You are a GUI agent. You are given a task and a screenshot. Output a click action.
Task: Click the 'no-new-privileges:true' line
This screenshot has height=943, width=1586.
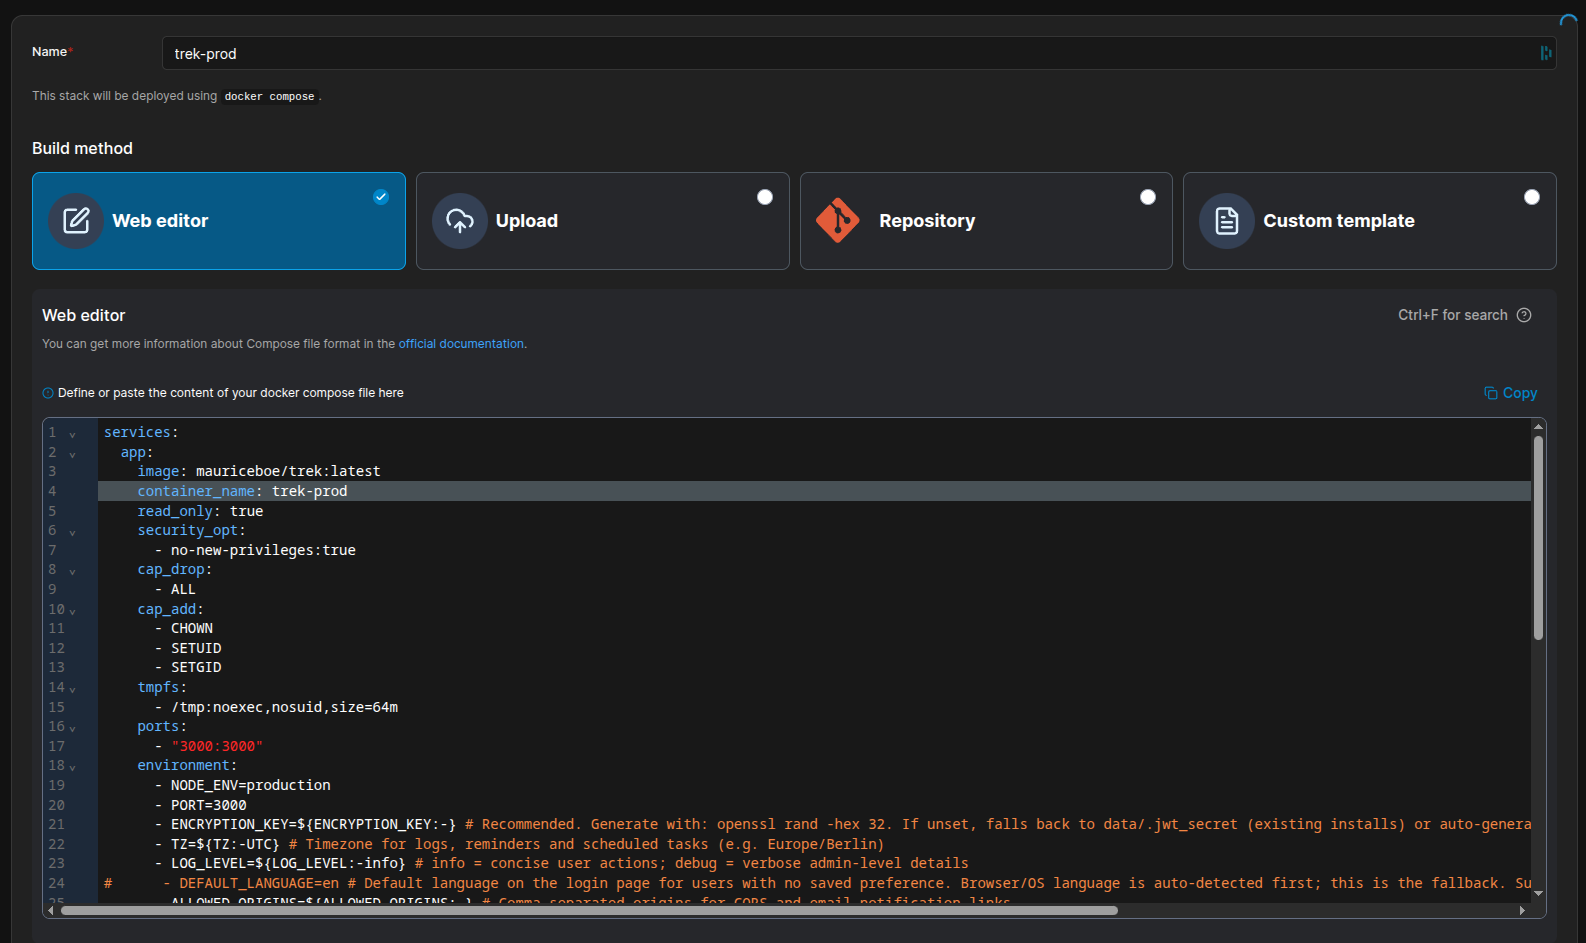(255, 550)
